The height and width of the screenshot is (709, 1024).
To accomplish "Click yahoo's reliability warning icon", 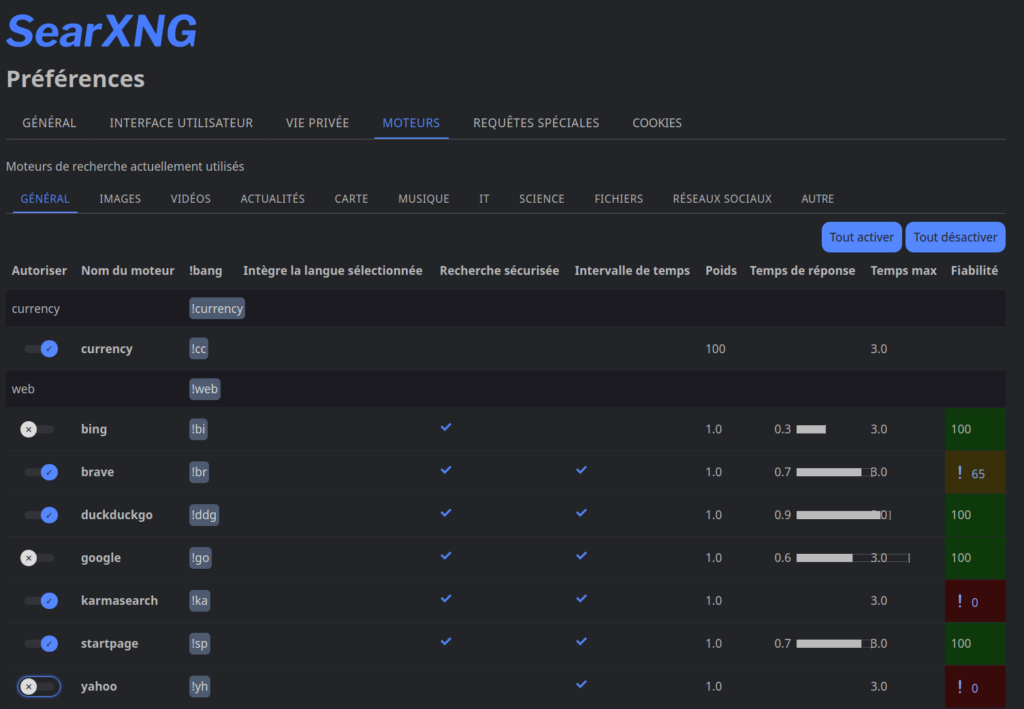I will pos(960,687).
